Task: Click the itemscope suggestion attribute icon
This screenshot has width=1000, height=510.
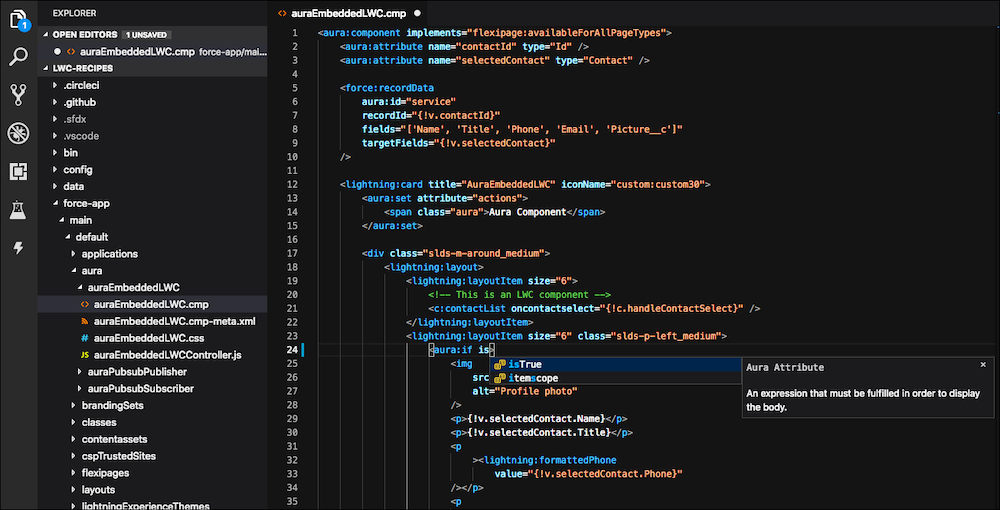Action: click(x=500, y=379)
